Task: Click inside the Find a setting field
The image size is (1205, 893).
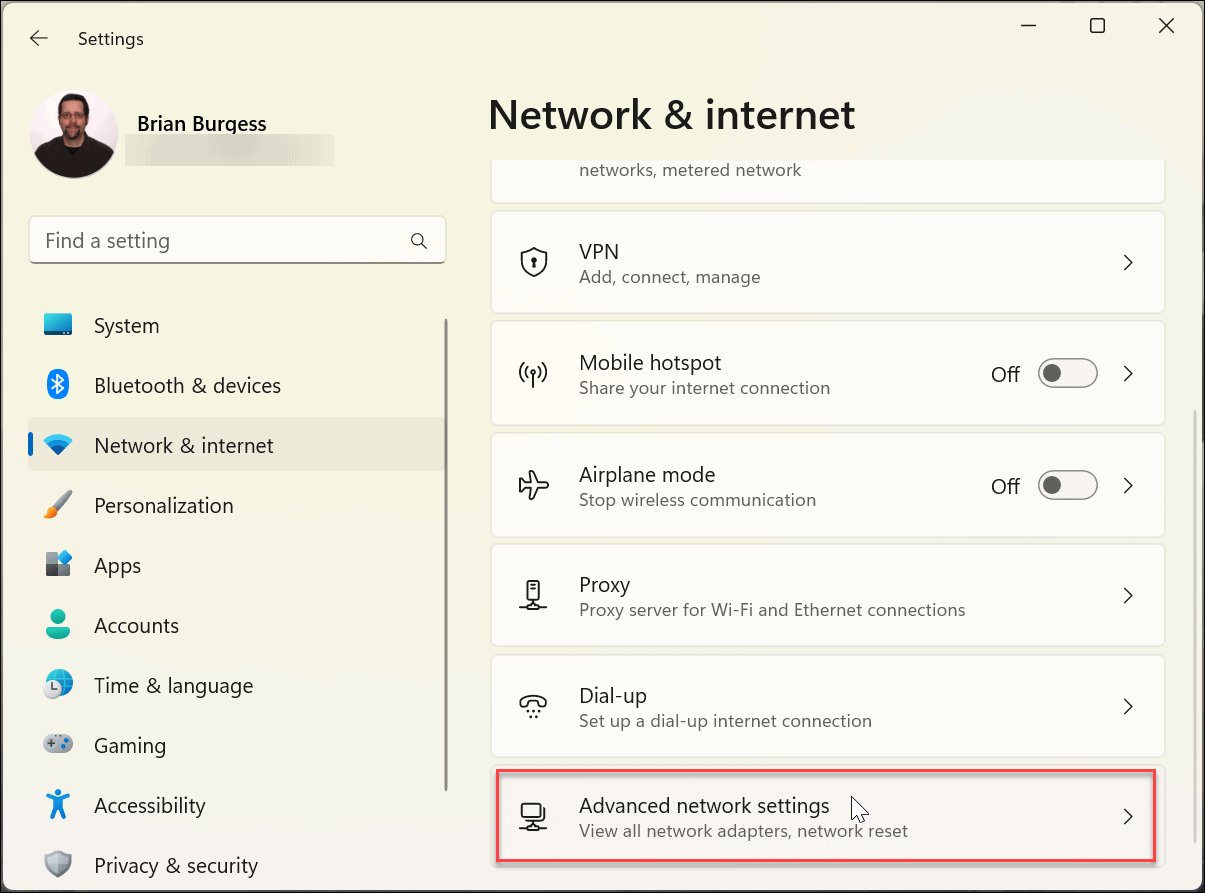Action: click(237, 240)
